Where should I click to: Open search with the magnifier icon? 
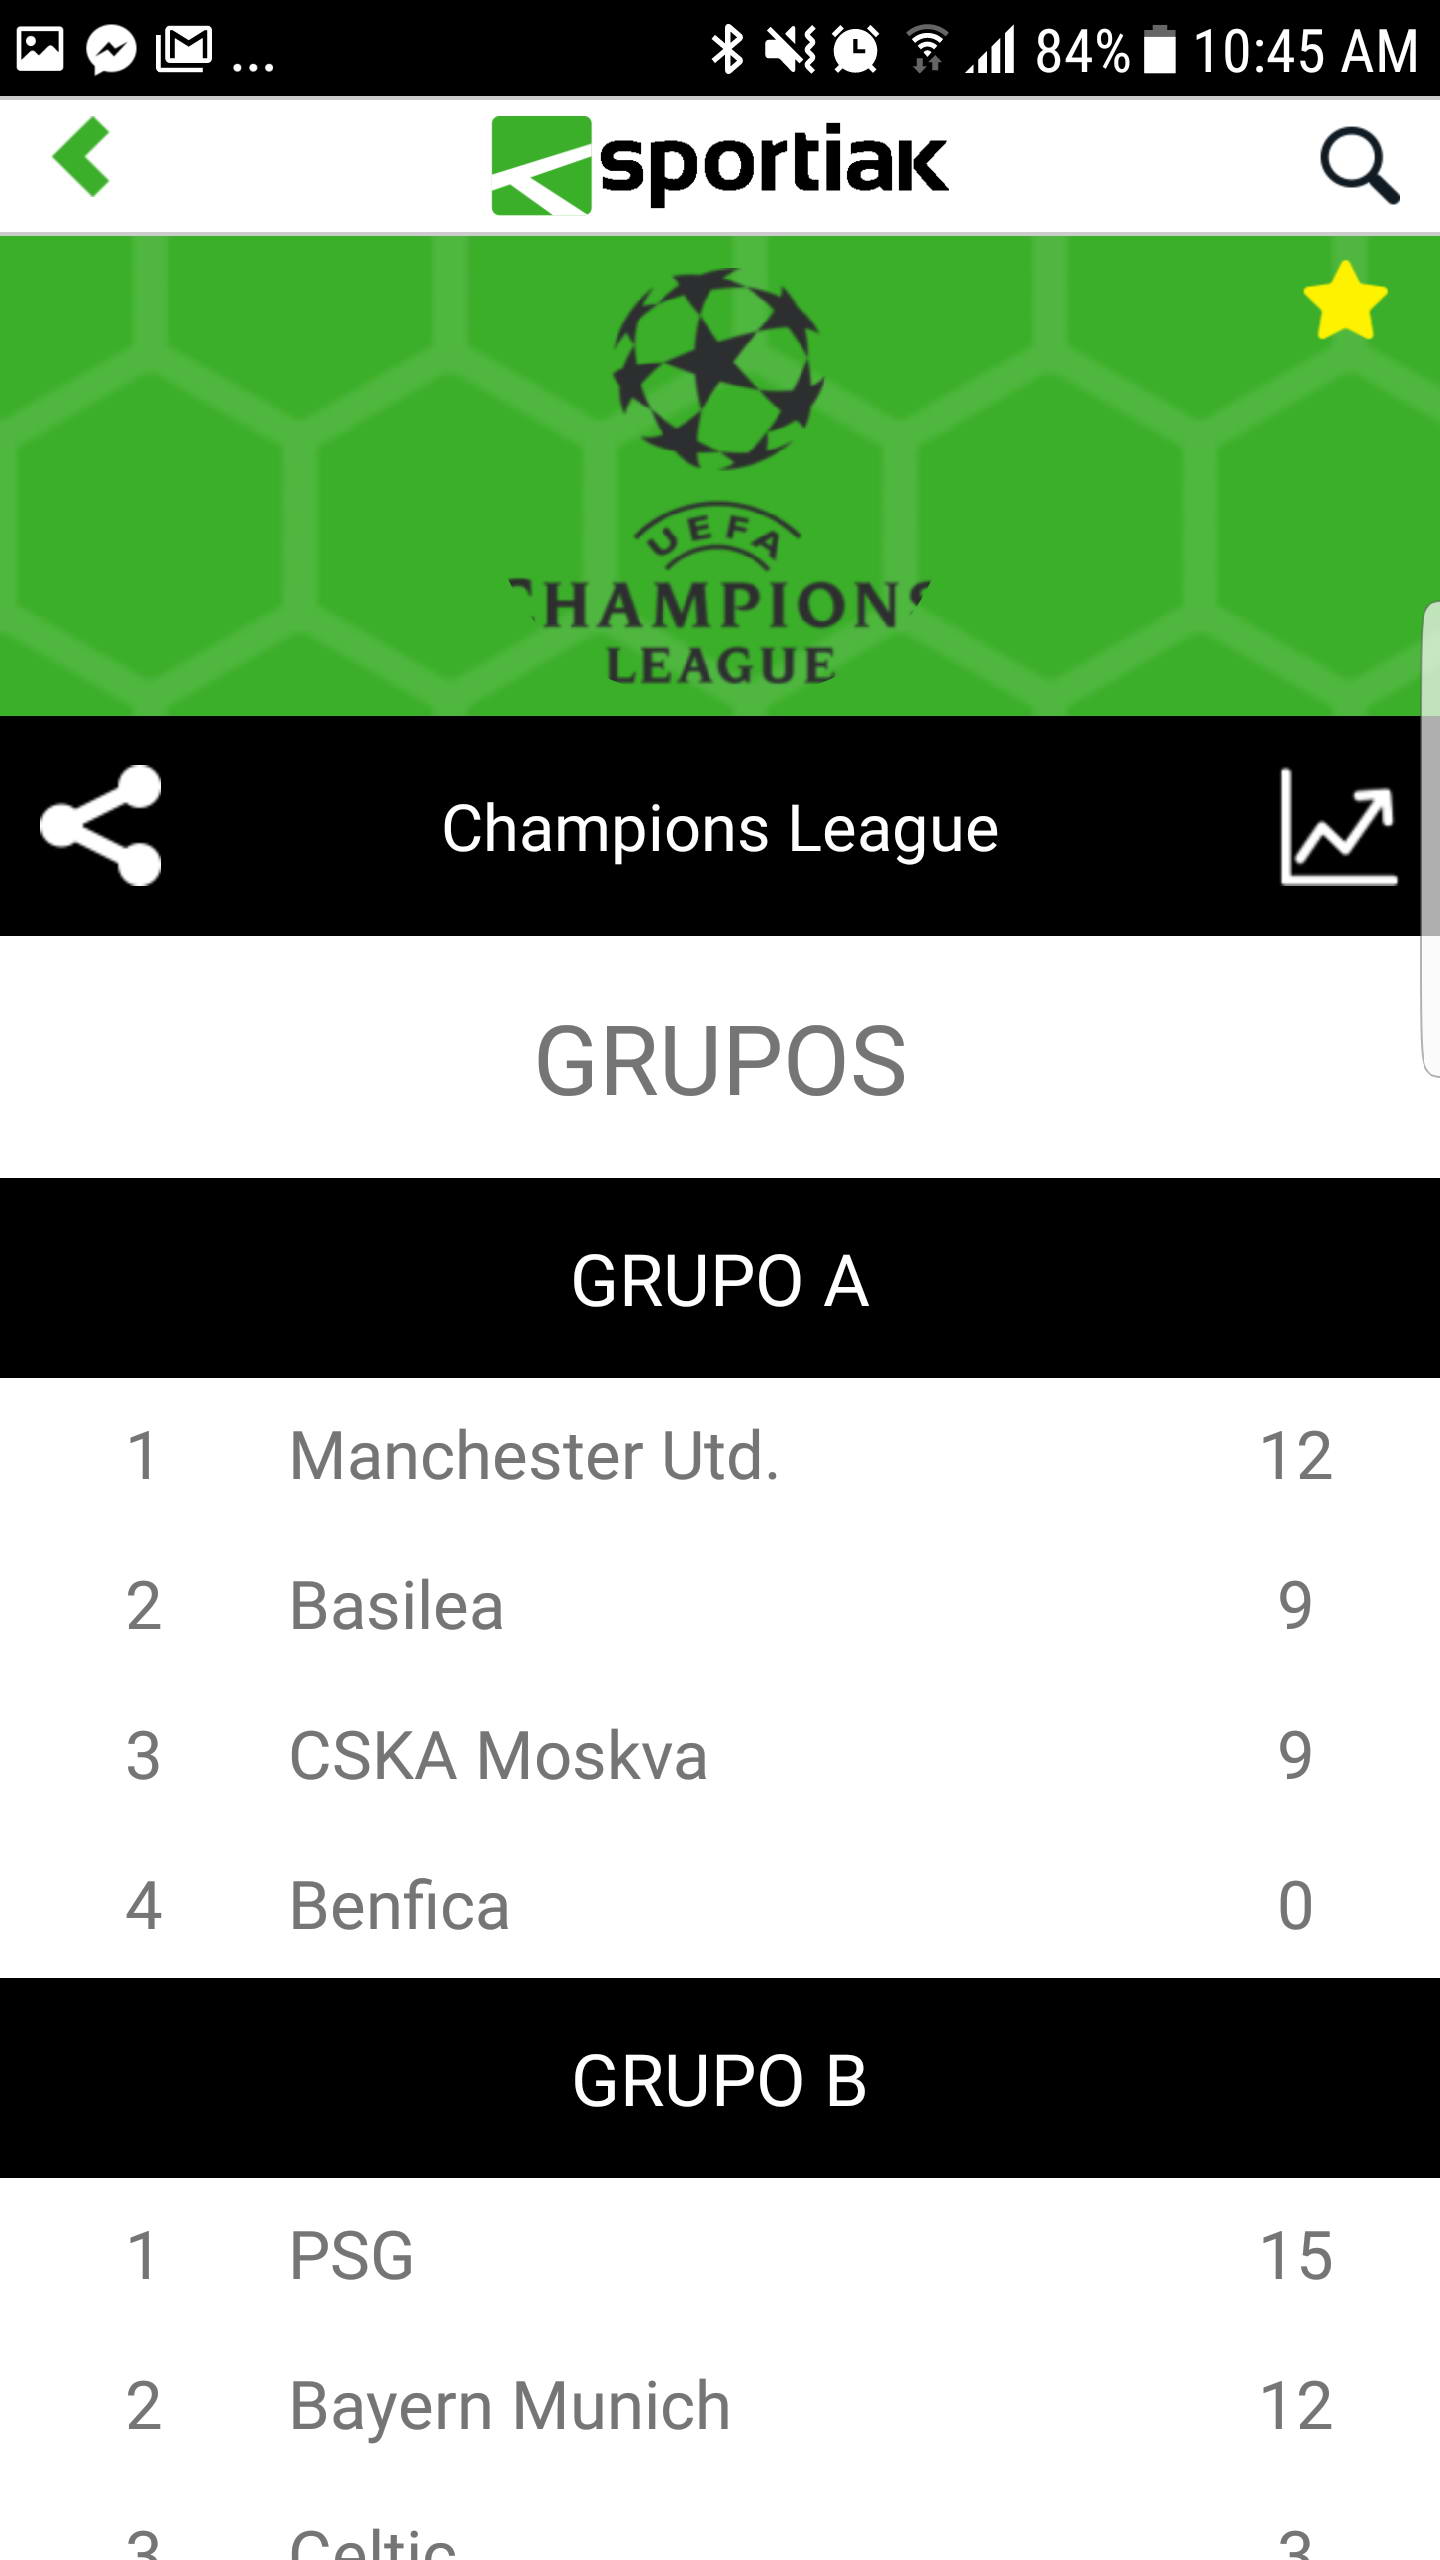pos(1358,165)
